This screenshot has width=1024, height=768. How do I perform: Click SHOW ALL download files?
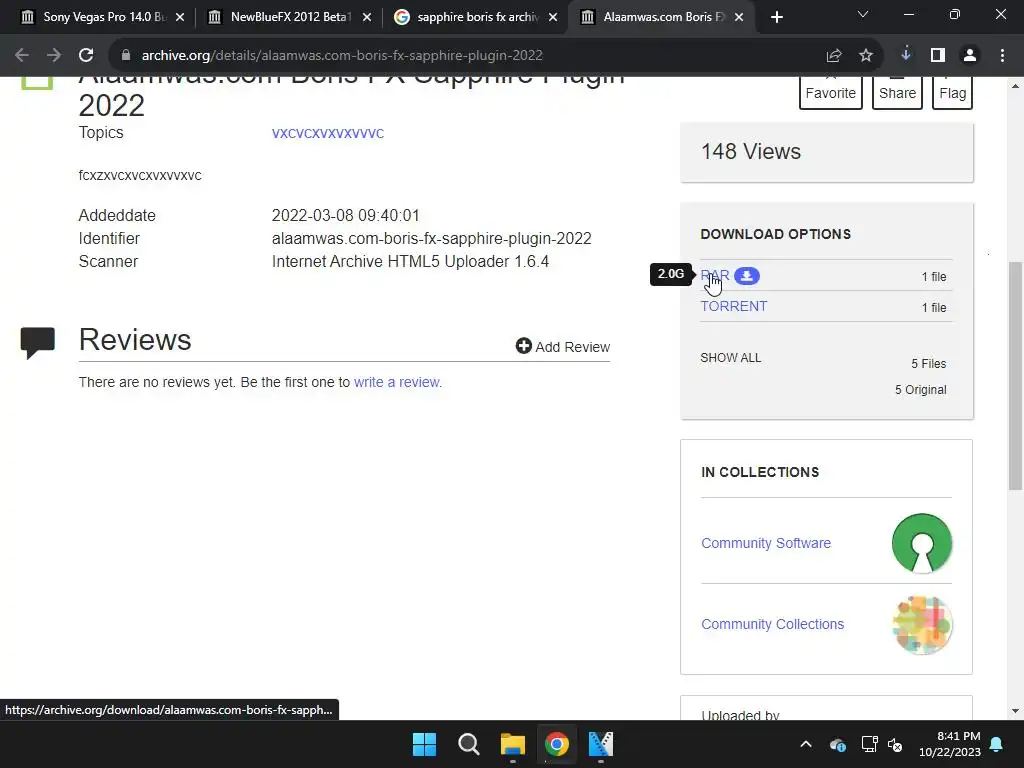731,358
